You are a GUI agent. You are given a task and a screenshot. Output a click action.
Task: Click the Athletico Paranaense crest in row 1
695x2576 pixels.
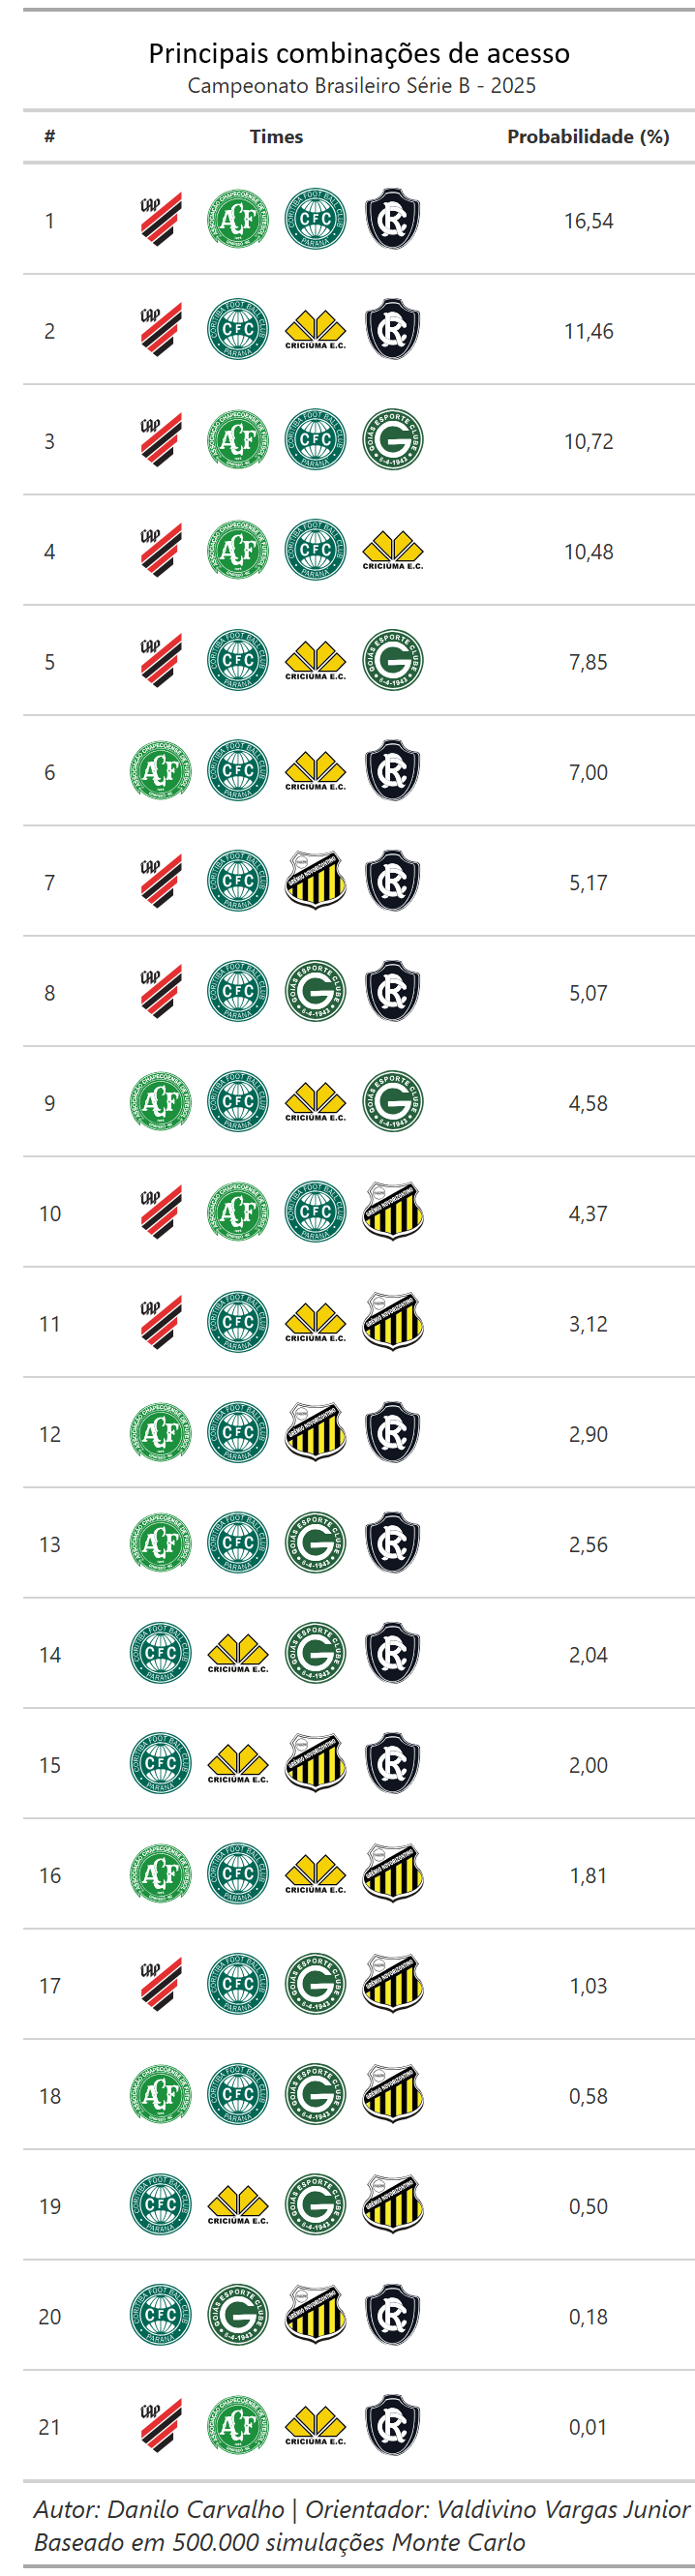tap(161, 220)
